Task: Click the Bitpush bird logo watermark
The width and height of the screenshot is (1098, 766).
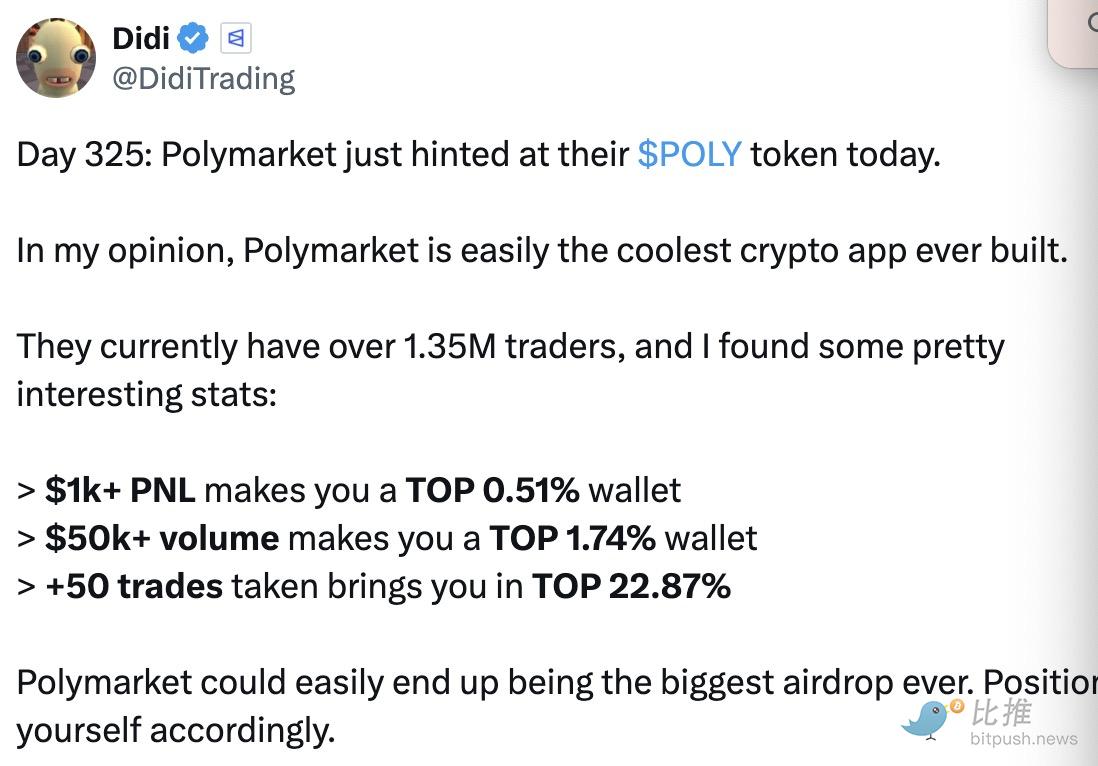Action: click(x=929, y=719)
